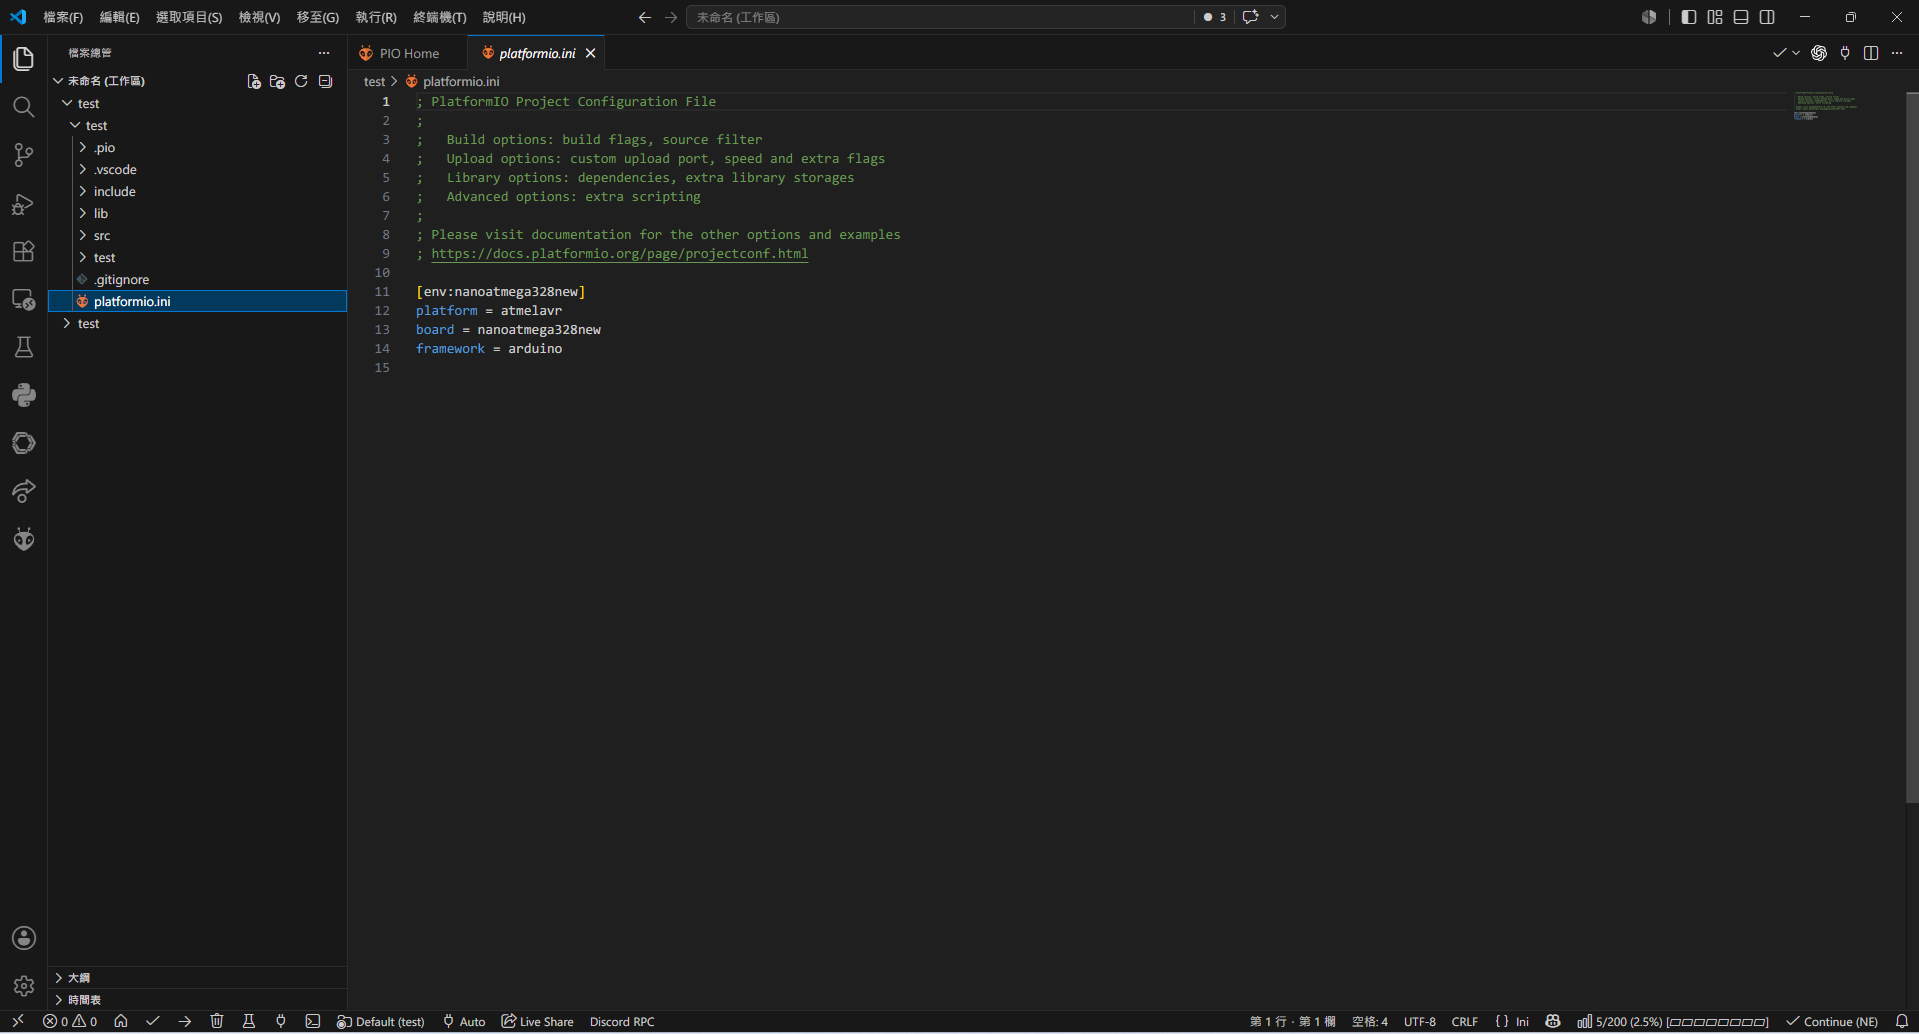Image resolution: width=1919 pixels, height=1034 pixels.
Task: Click PlatformIO Home icon in status bar
Action: coord(121,1021)
